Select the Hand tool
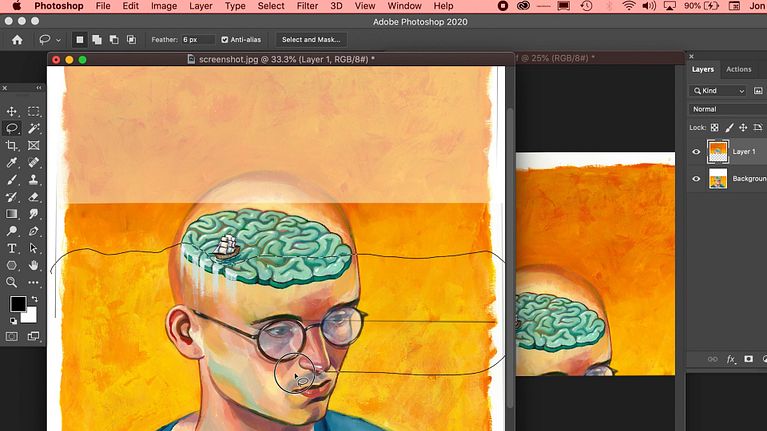Viewport: 767px width, 431px height. (x=34, y=265)
